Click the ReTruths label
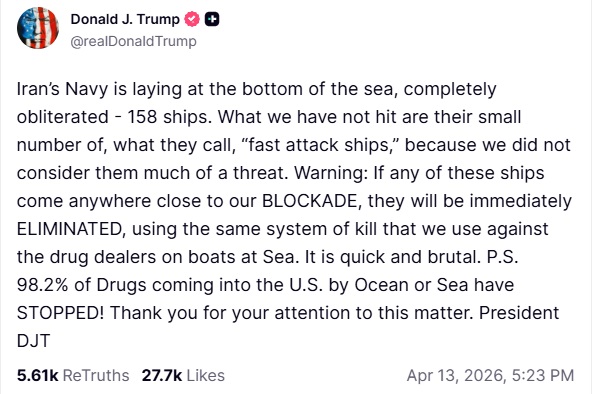This screenshot has width=593, height=394. 96,375
